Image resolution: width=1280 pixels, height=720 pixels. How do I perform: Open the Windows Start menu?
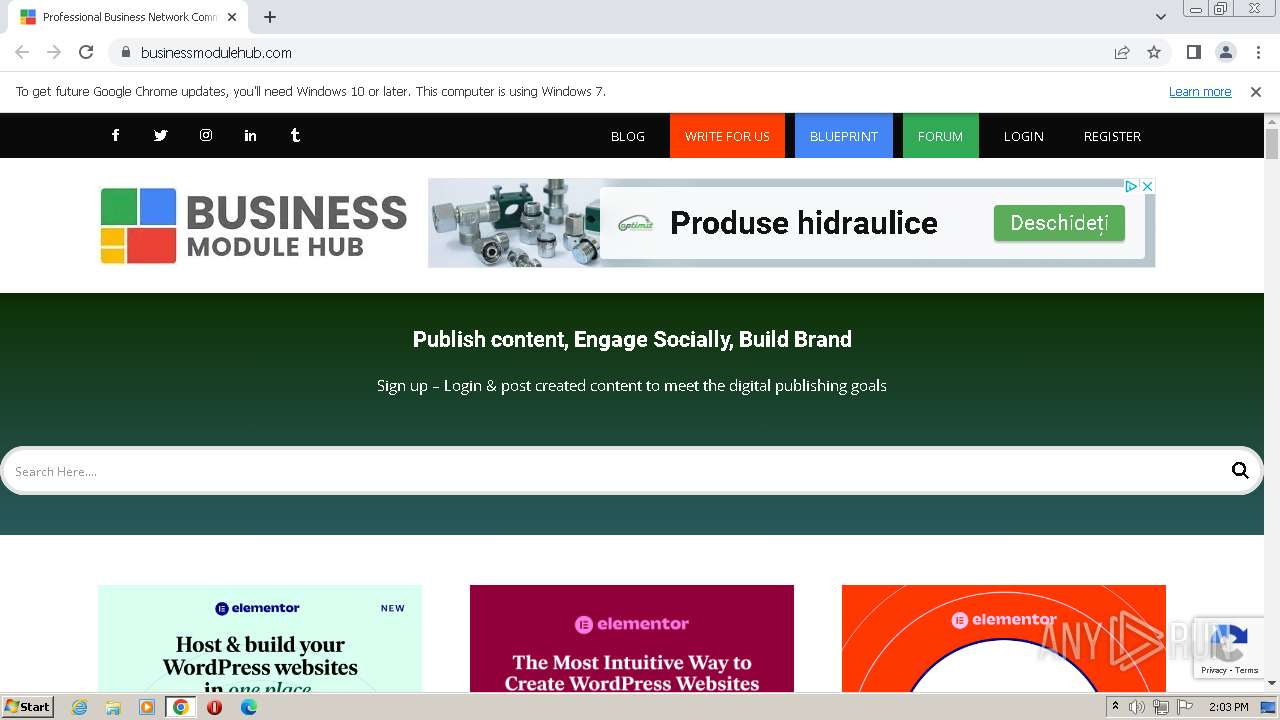[x=27, y=707]
